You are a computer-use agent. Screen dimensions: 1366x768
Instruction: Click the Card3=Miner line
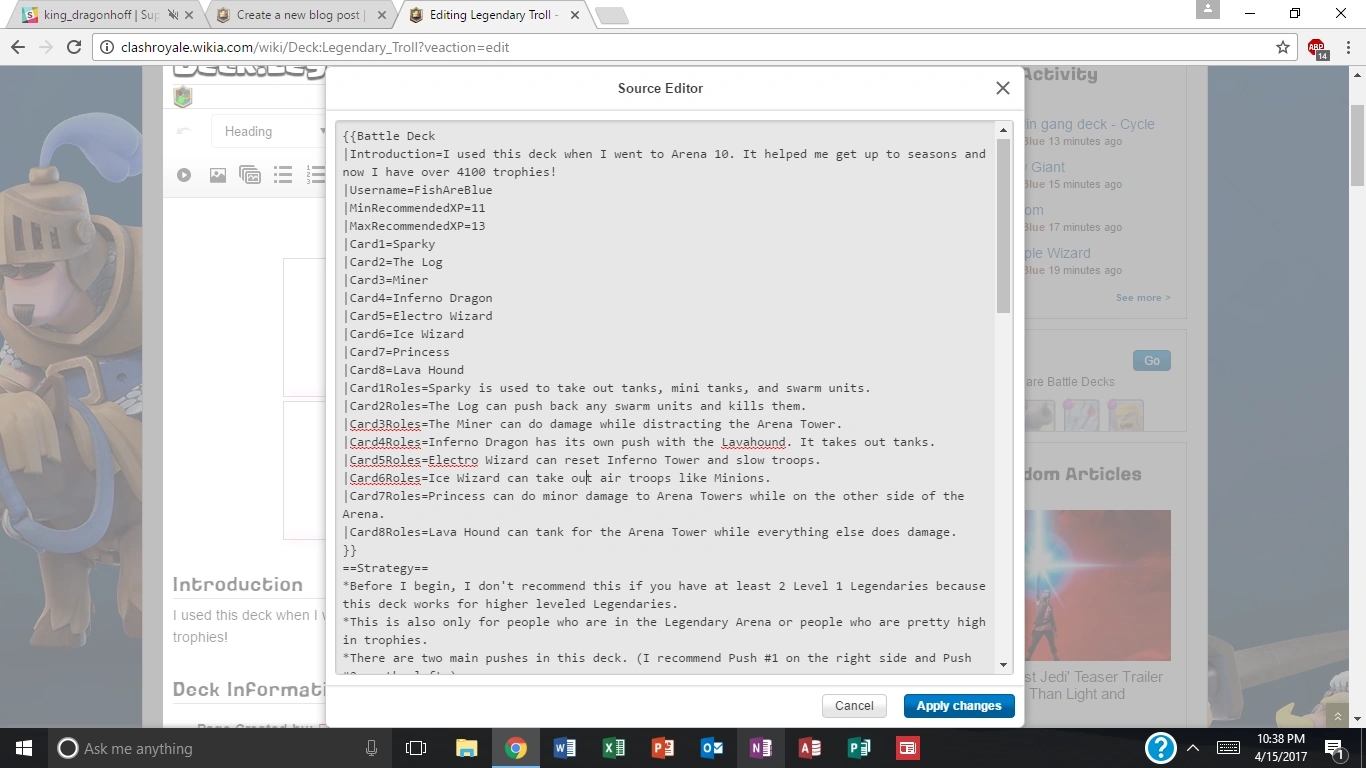tap(385, 280)
